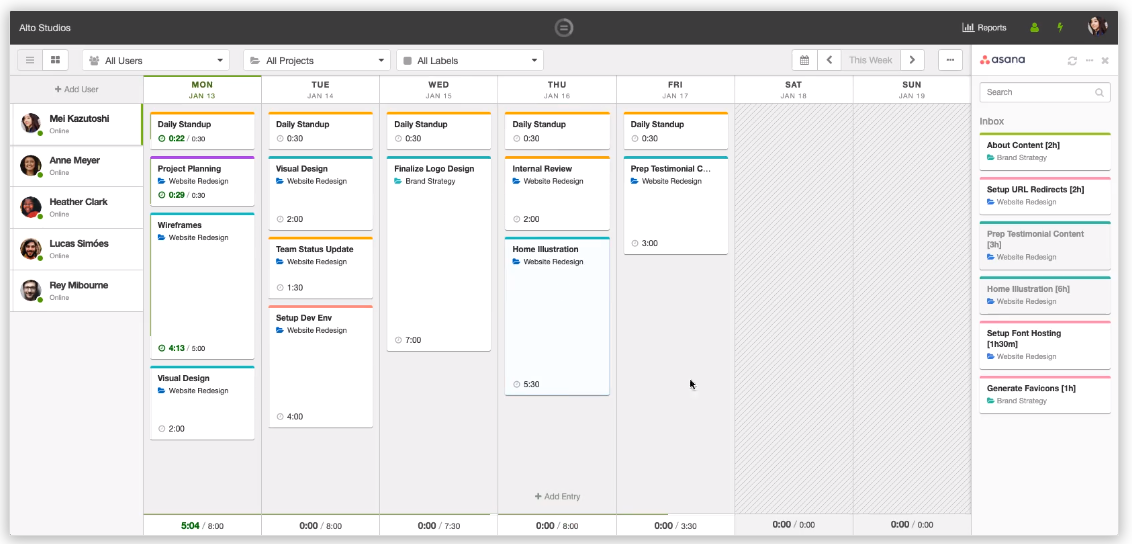This screenshot has width=1132, height=544.
Task: Open Monday's Visual Design entry
Action: tap(202, 403)
